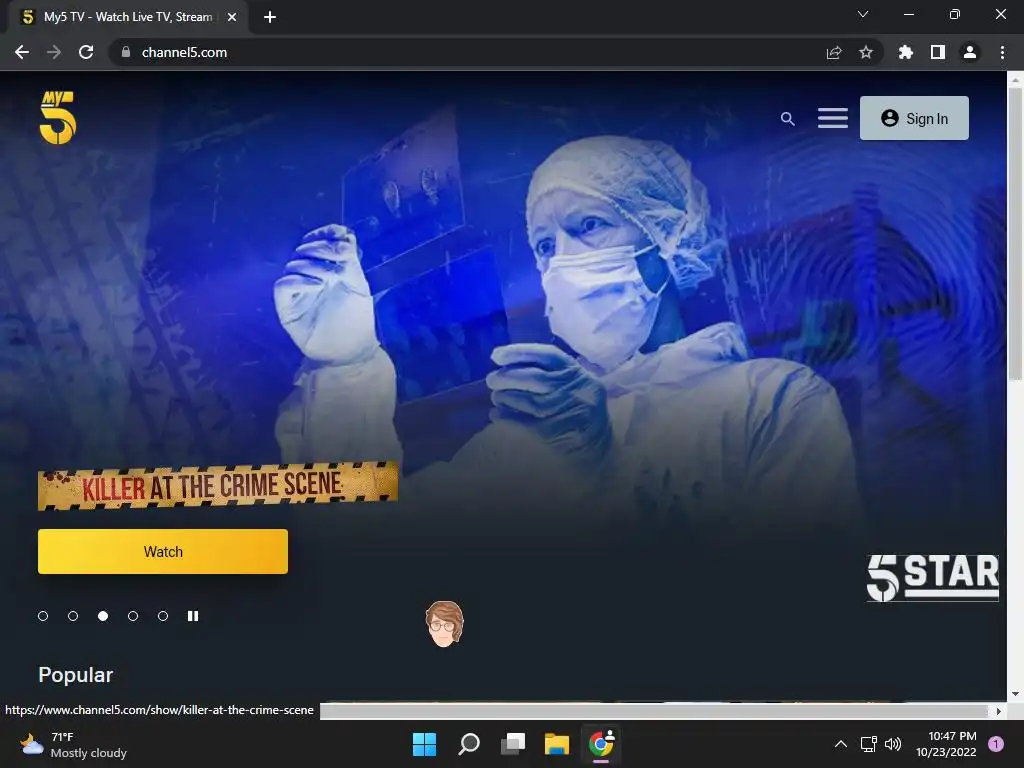The width and height of the screenshot is (1024, 768).
Task: Click the scroll up arrow
Action: 1015,80
